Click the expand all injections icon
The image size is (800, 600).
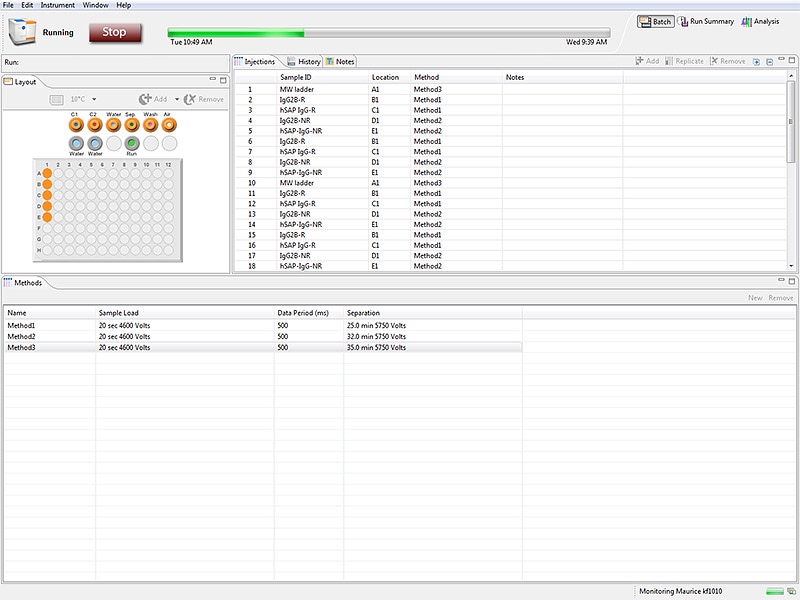coord(756,61)
